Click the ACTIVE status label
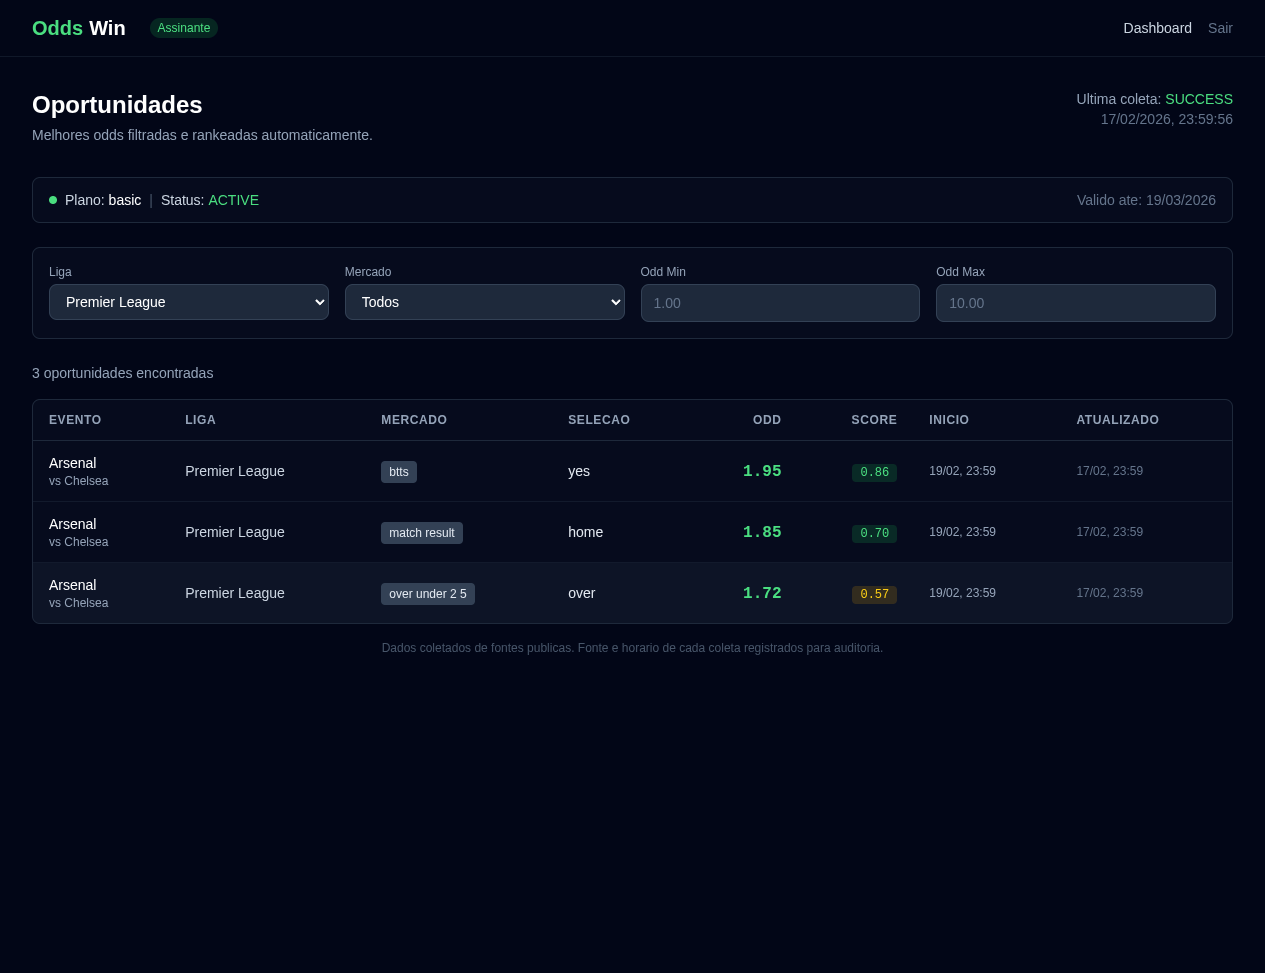The width and height of the screenshot is (1265, 973). pos(233,200)
